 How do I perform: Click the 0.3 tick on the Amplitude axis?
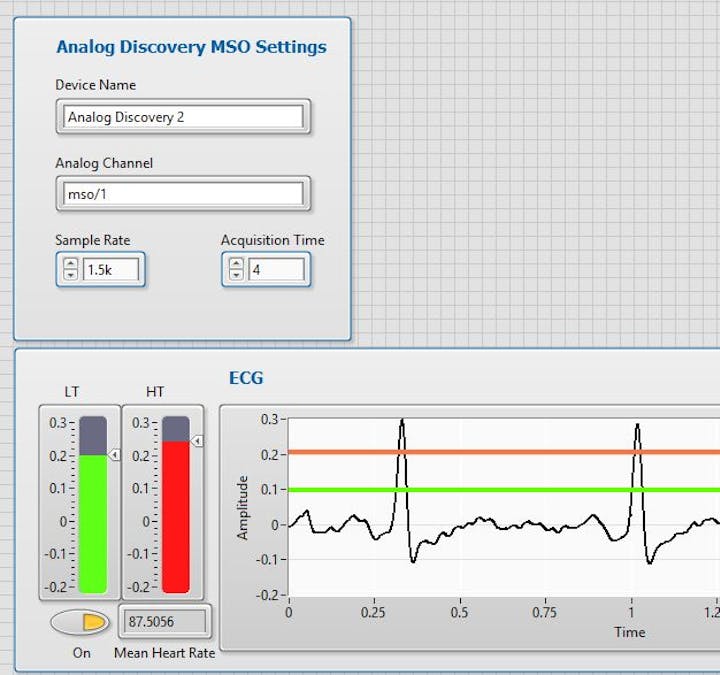270,419
